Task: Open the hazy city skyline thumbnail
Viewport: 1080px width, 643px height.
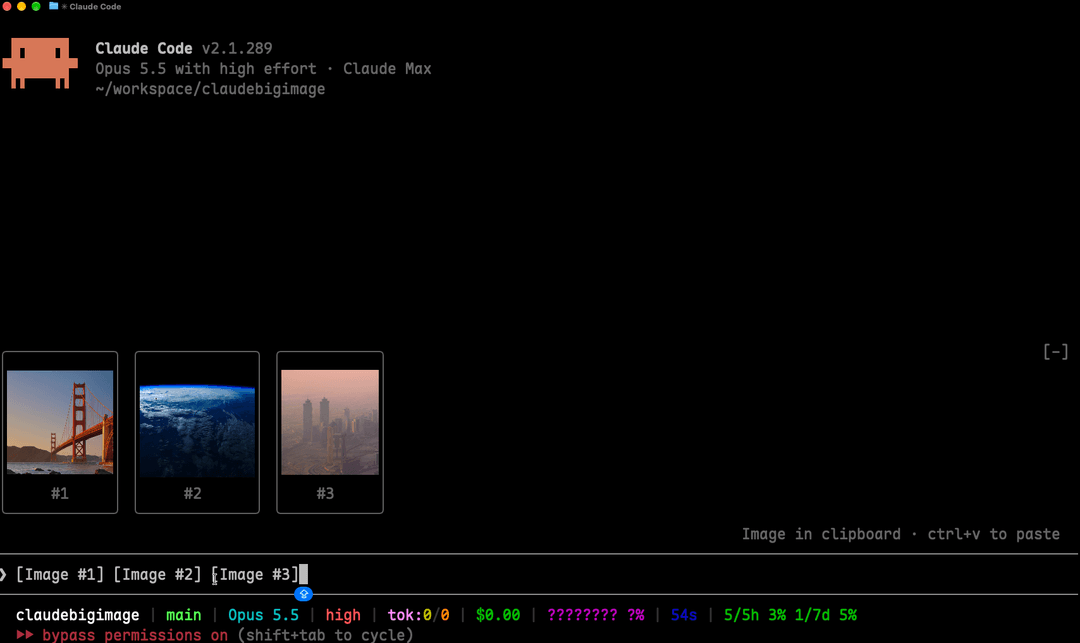Action: (x=330, y=422)
